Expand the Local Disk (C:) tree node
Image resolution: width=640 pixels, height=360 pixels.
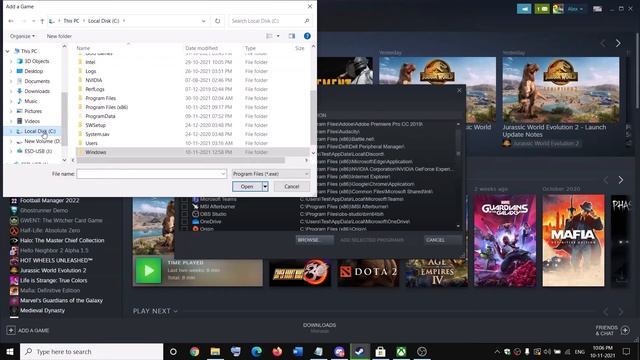(x=11, y=131)
